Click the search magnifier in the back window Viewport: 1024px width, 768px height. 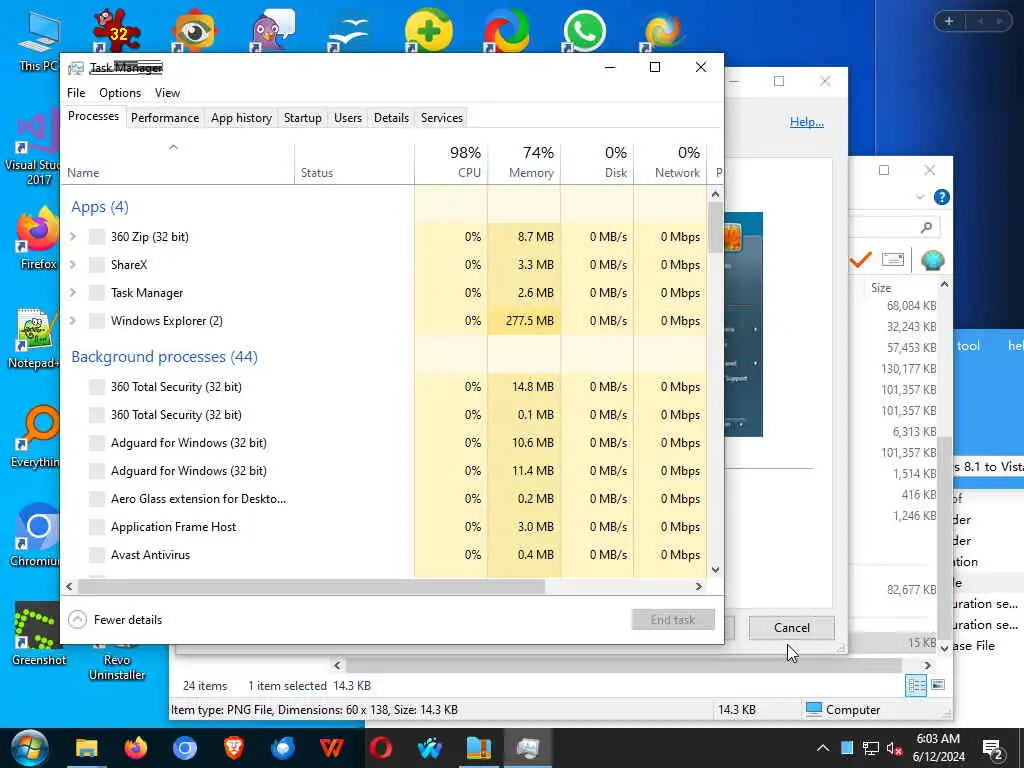pos(926,227)
